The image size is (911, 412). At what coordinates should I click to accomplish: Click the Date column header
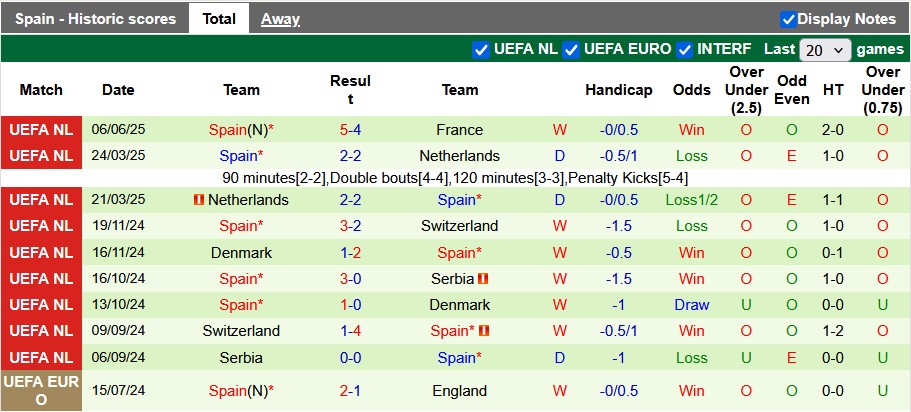[x=118, y=90]
